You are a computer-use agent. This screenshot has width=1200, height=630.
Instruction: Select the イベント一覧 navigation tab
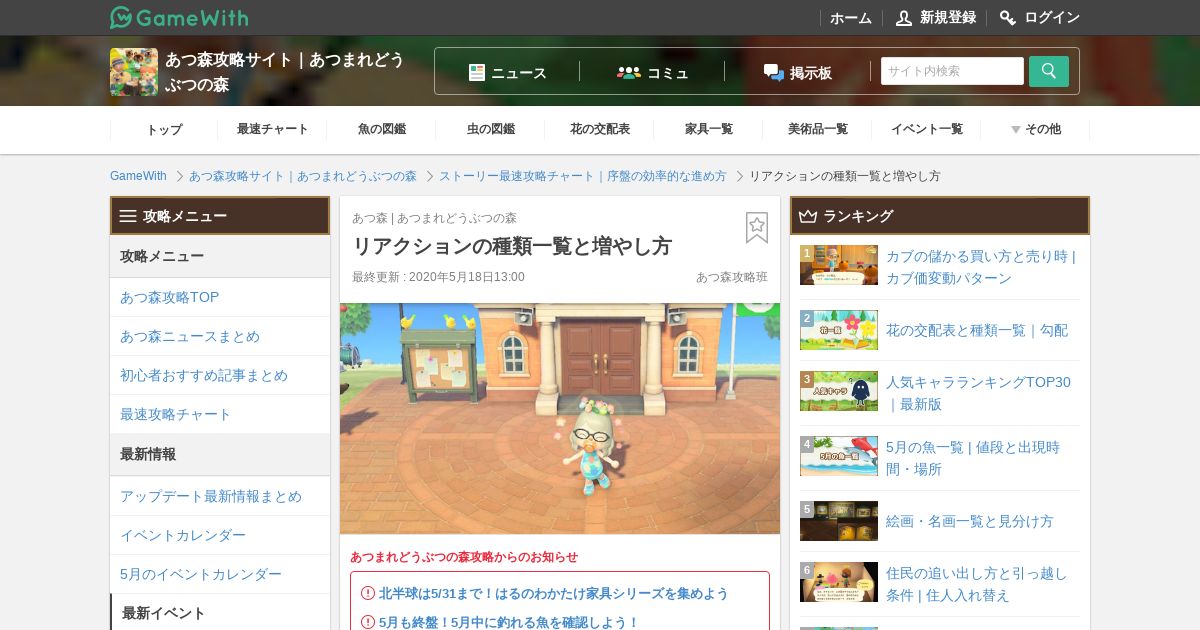click(x=927, y=129)
